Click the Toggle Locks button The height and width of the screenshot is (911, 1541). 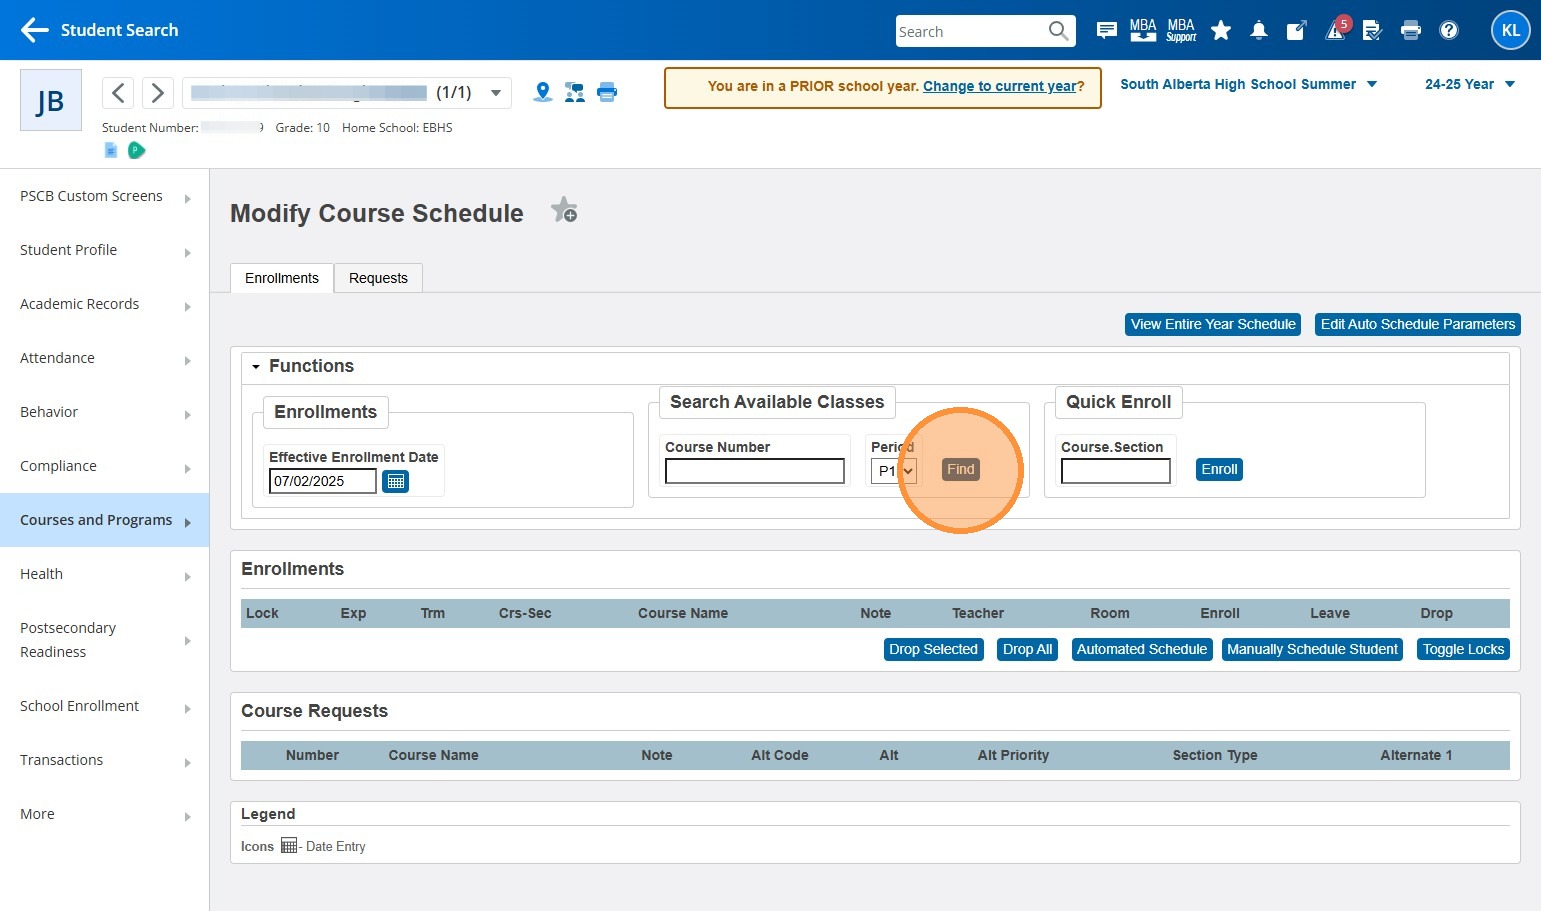tap(1463, 649)
